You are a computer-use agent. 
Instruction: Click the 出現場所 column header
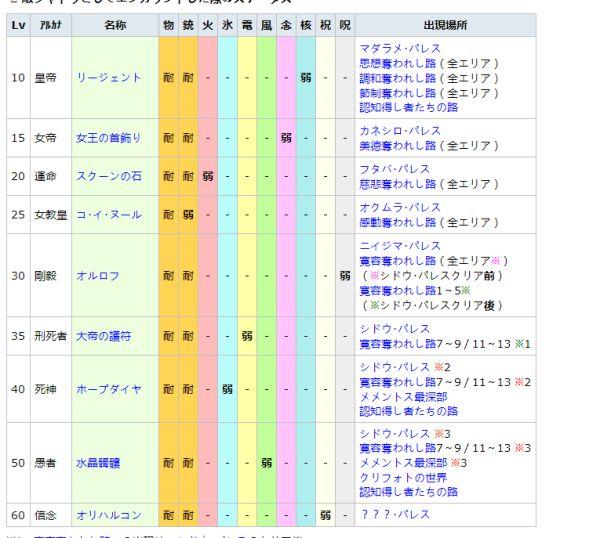click(445, 25)
